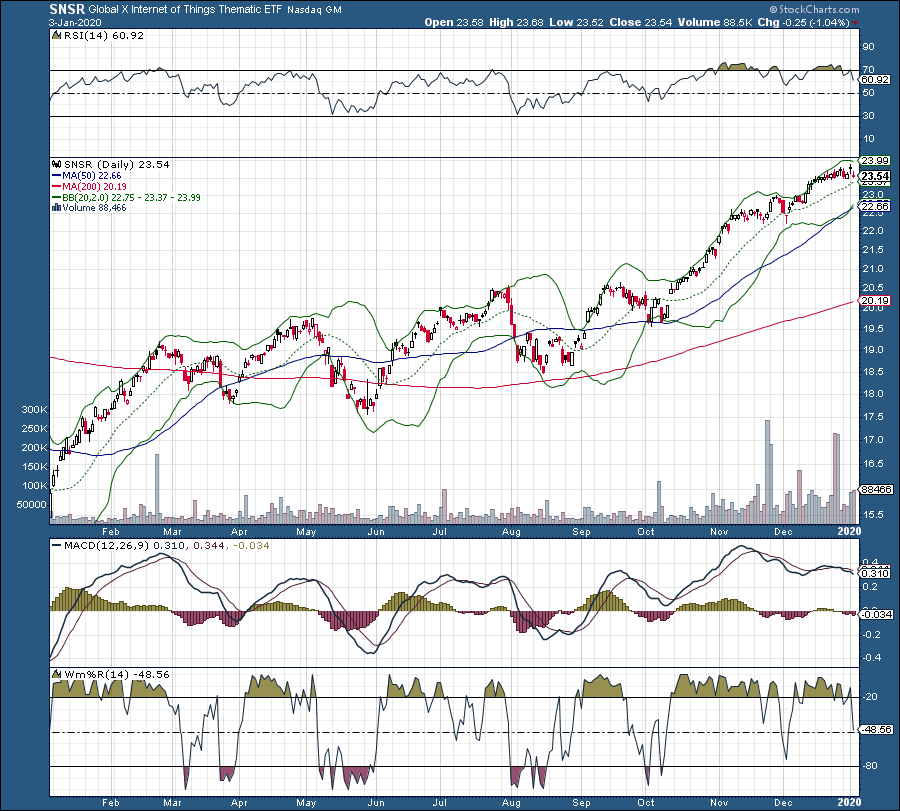Select the 'Global X Internet of Things Thematic ETF' title
This screenshot has width=900, height=811.
[x=185, y=10]
